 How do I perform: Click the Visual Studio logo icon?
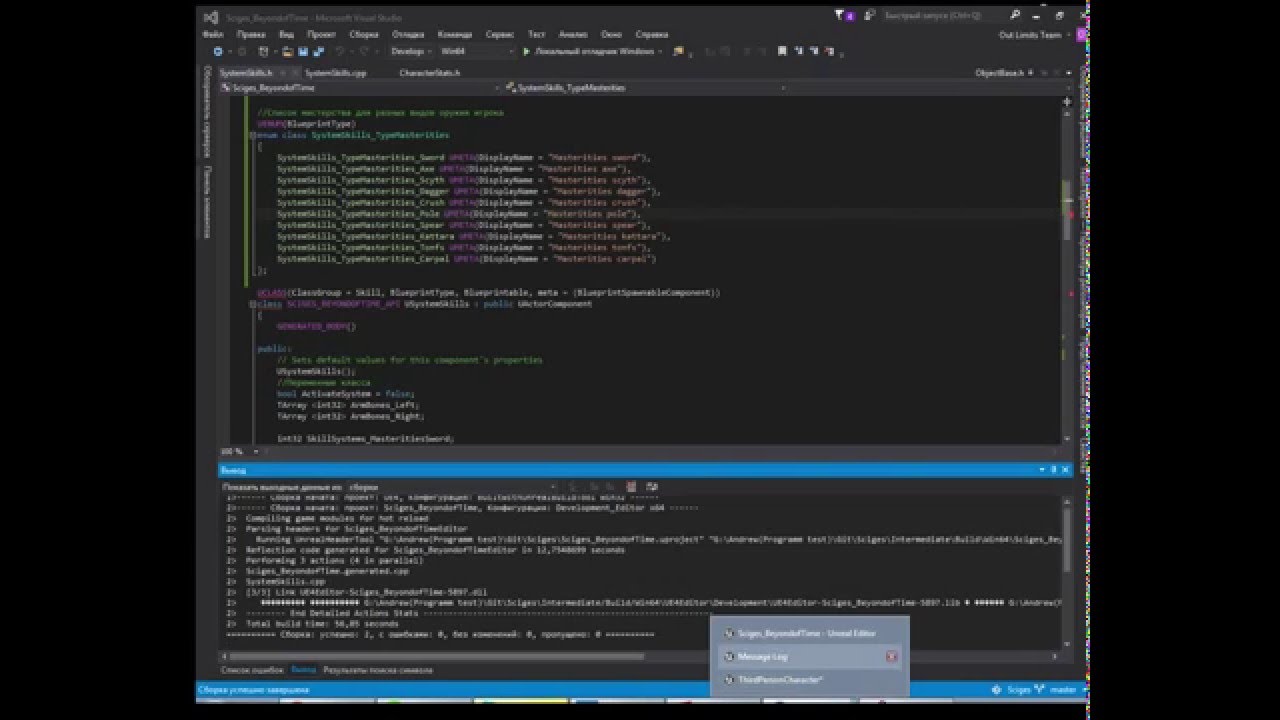[210, 17]
